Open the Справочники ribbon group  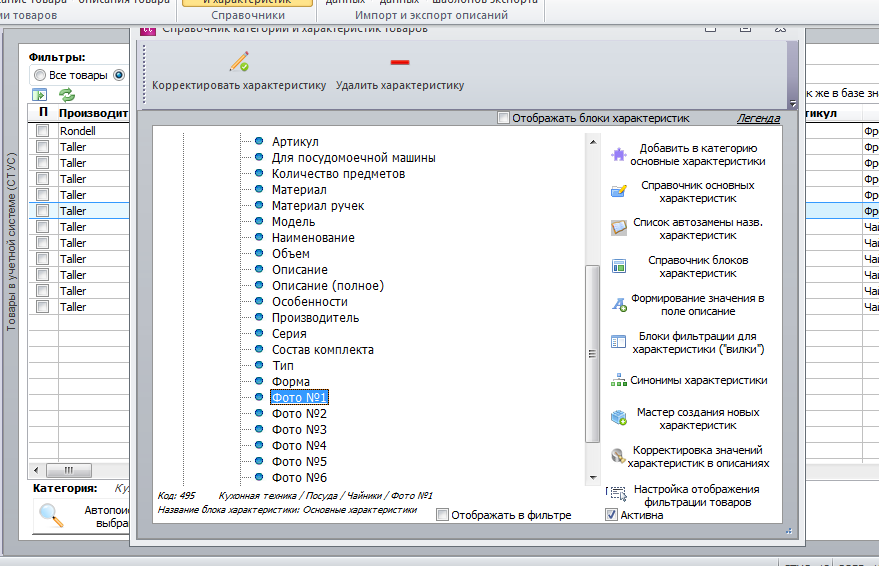[x=248, y=15]
